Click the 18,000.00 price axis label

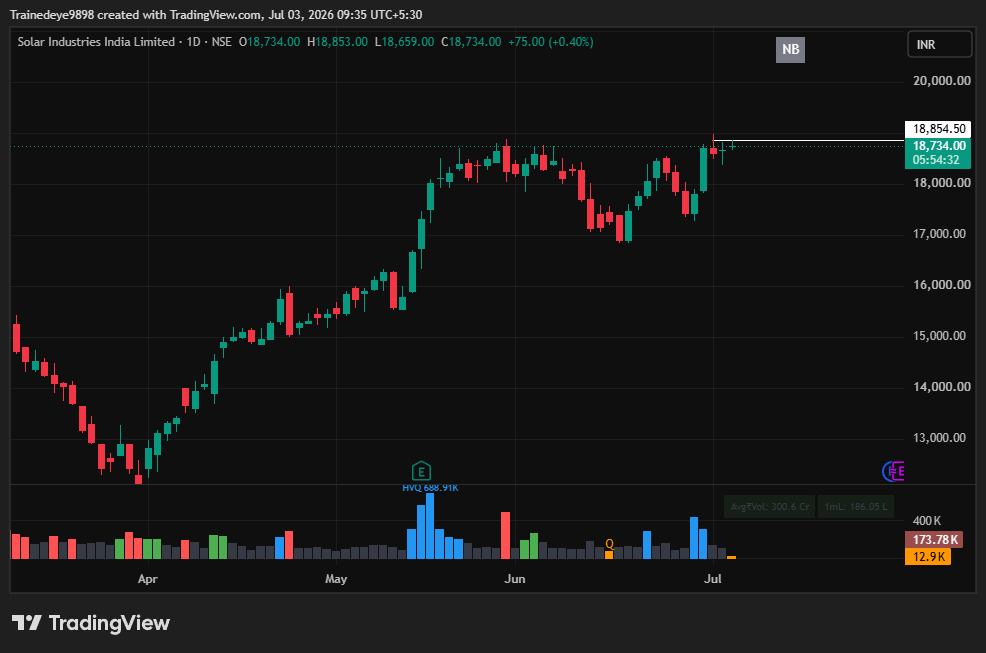click(941, 183)
